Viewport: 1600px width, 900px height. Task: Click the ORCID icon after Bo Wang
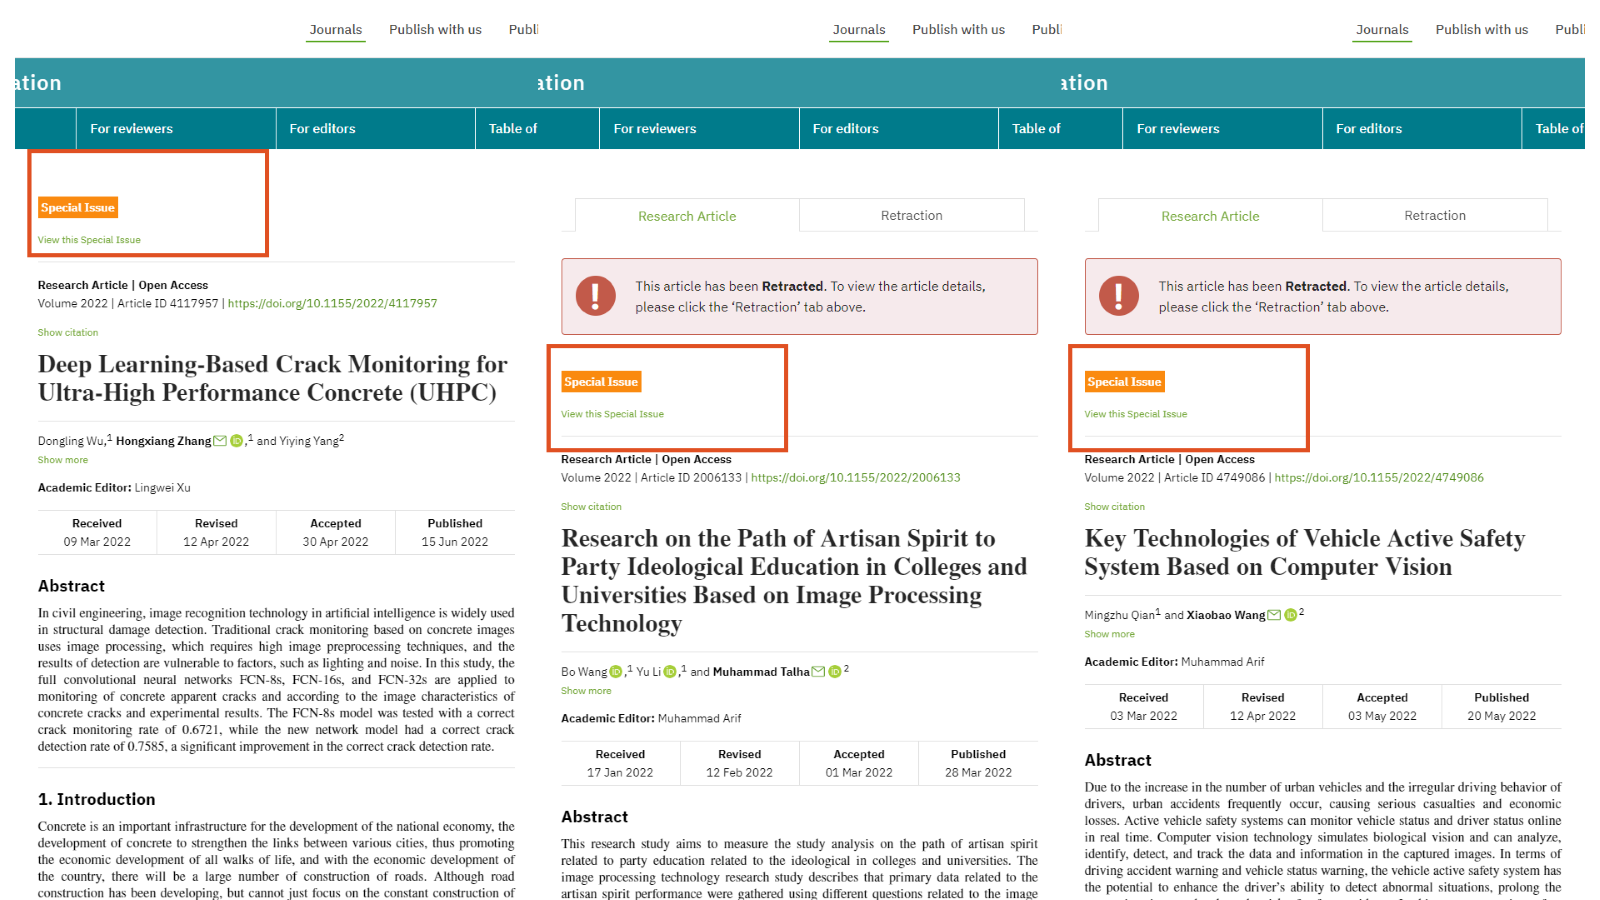click(x=616, y=672)
